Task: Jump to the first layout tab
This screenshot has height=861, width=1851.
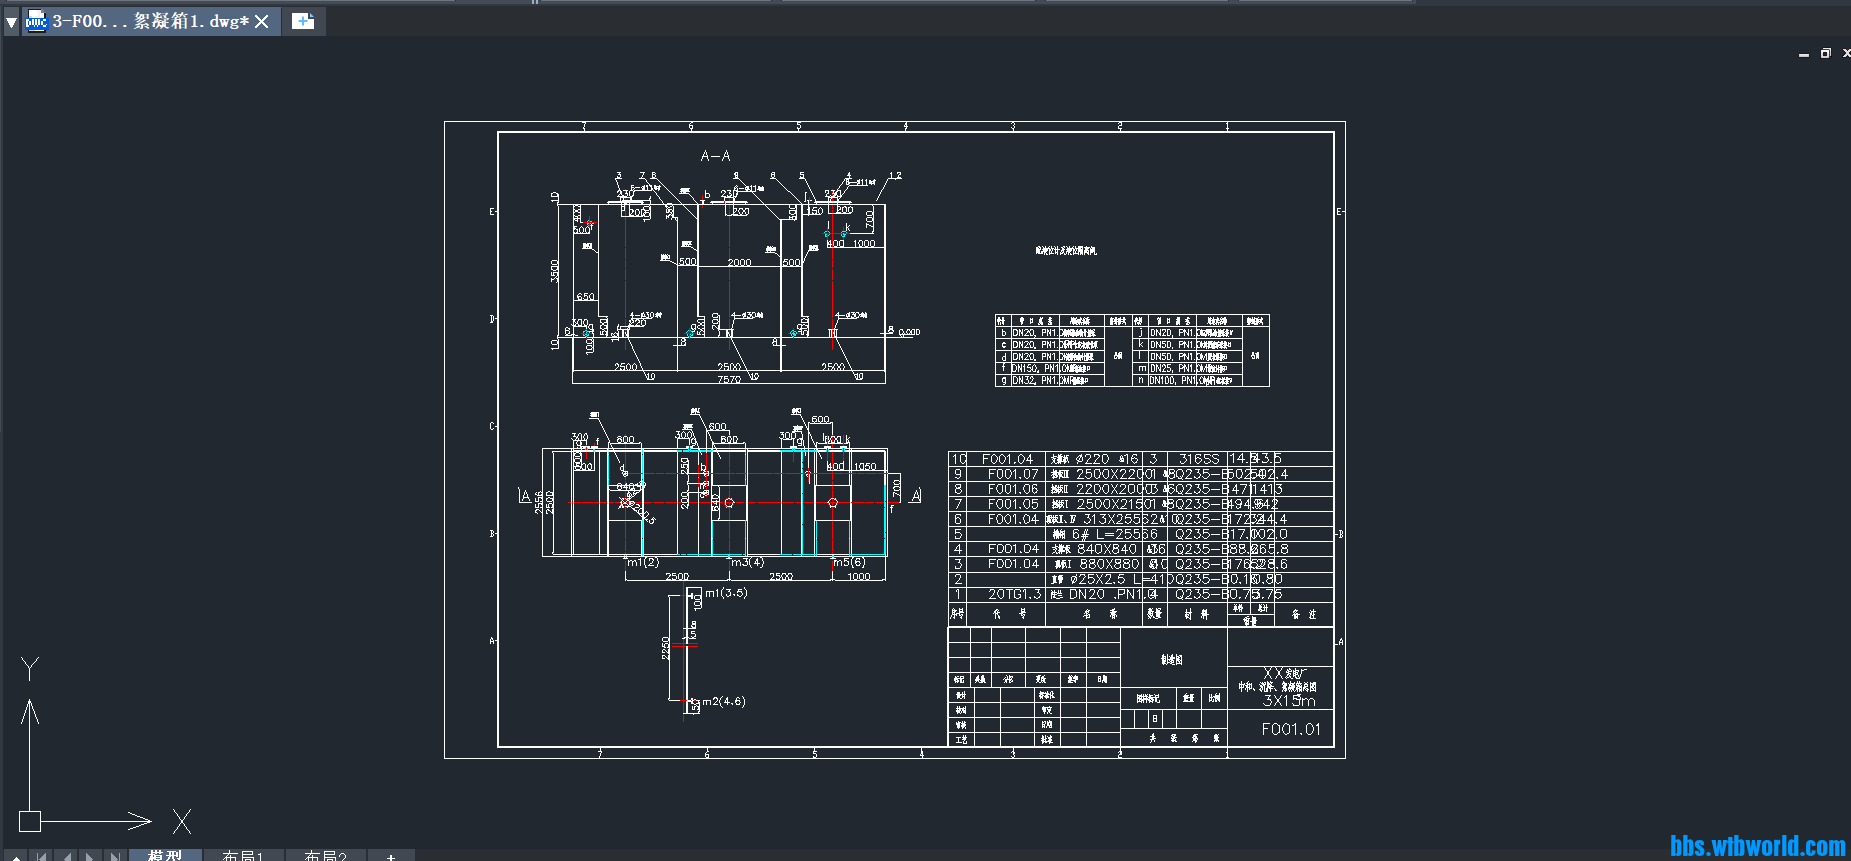Action: (x=41, y=856)
